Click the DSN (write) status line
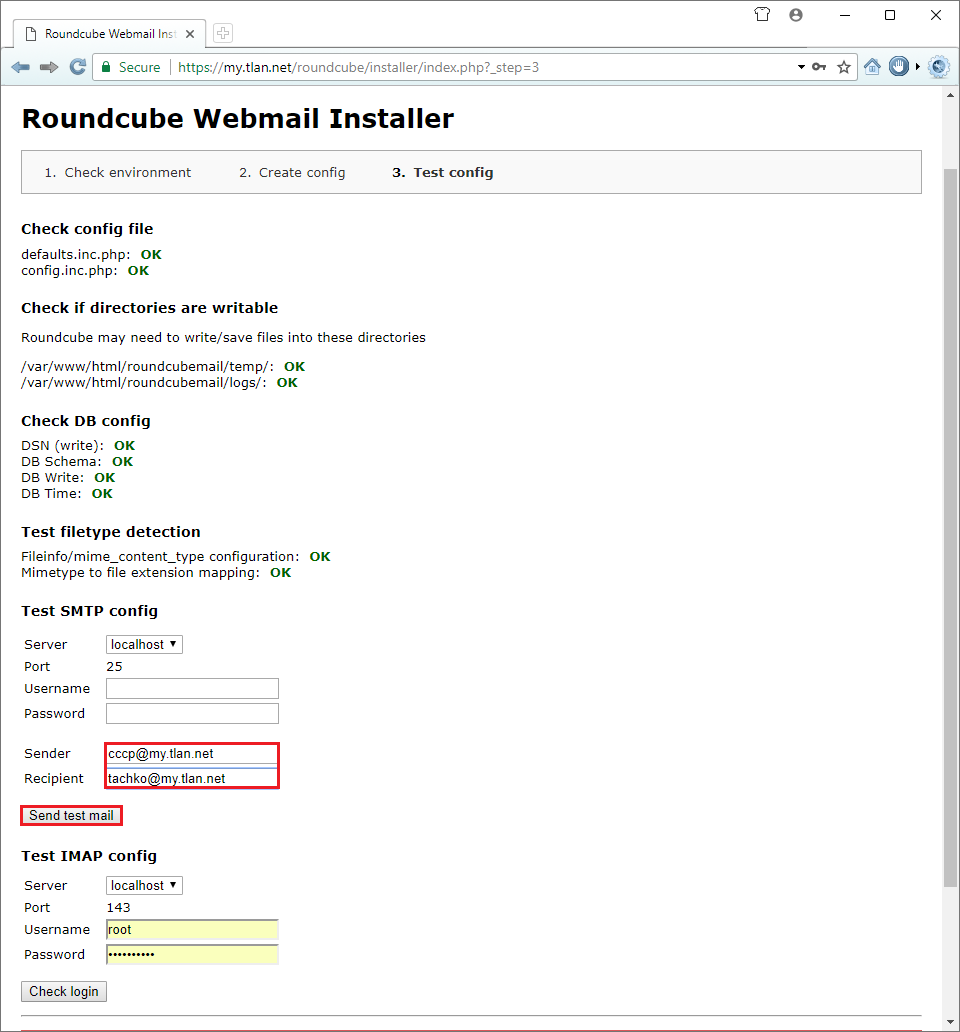The image size is (960, 1032). click(78, 446)
